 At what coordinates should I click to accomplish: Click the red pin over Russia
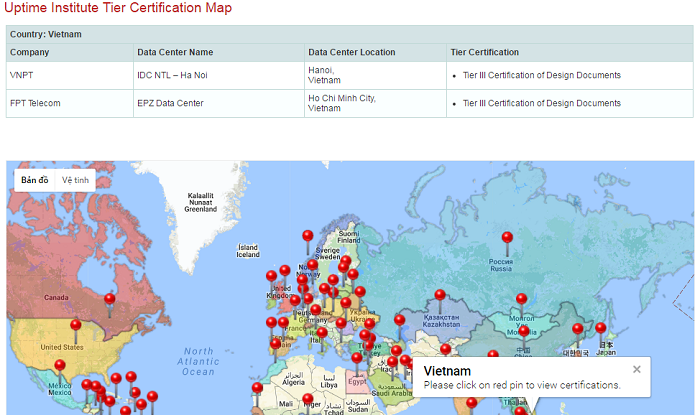tap(507, 237)
